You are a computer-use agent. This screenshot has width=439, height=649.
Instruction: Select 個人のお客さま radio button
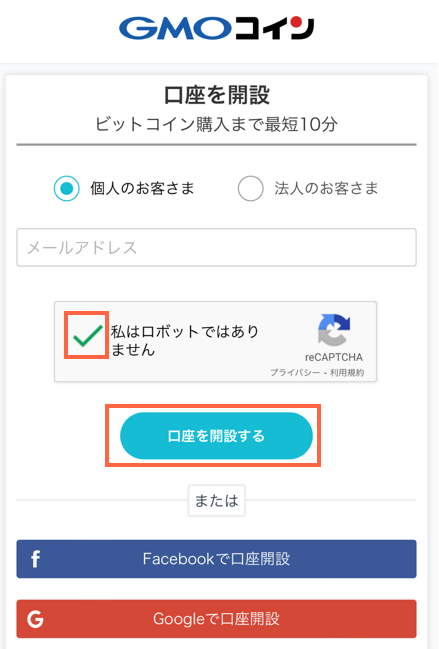tap(67, 188)
